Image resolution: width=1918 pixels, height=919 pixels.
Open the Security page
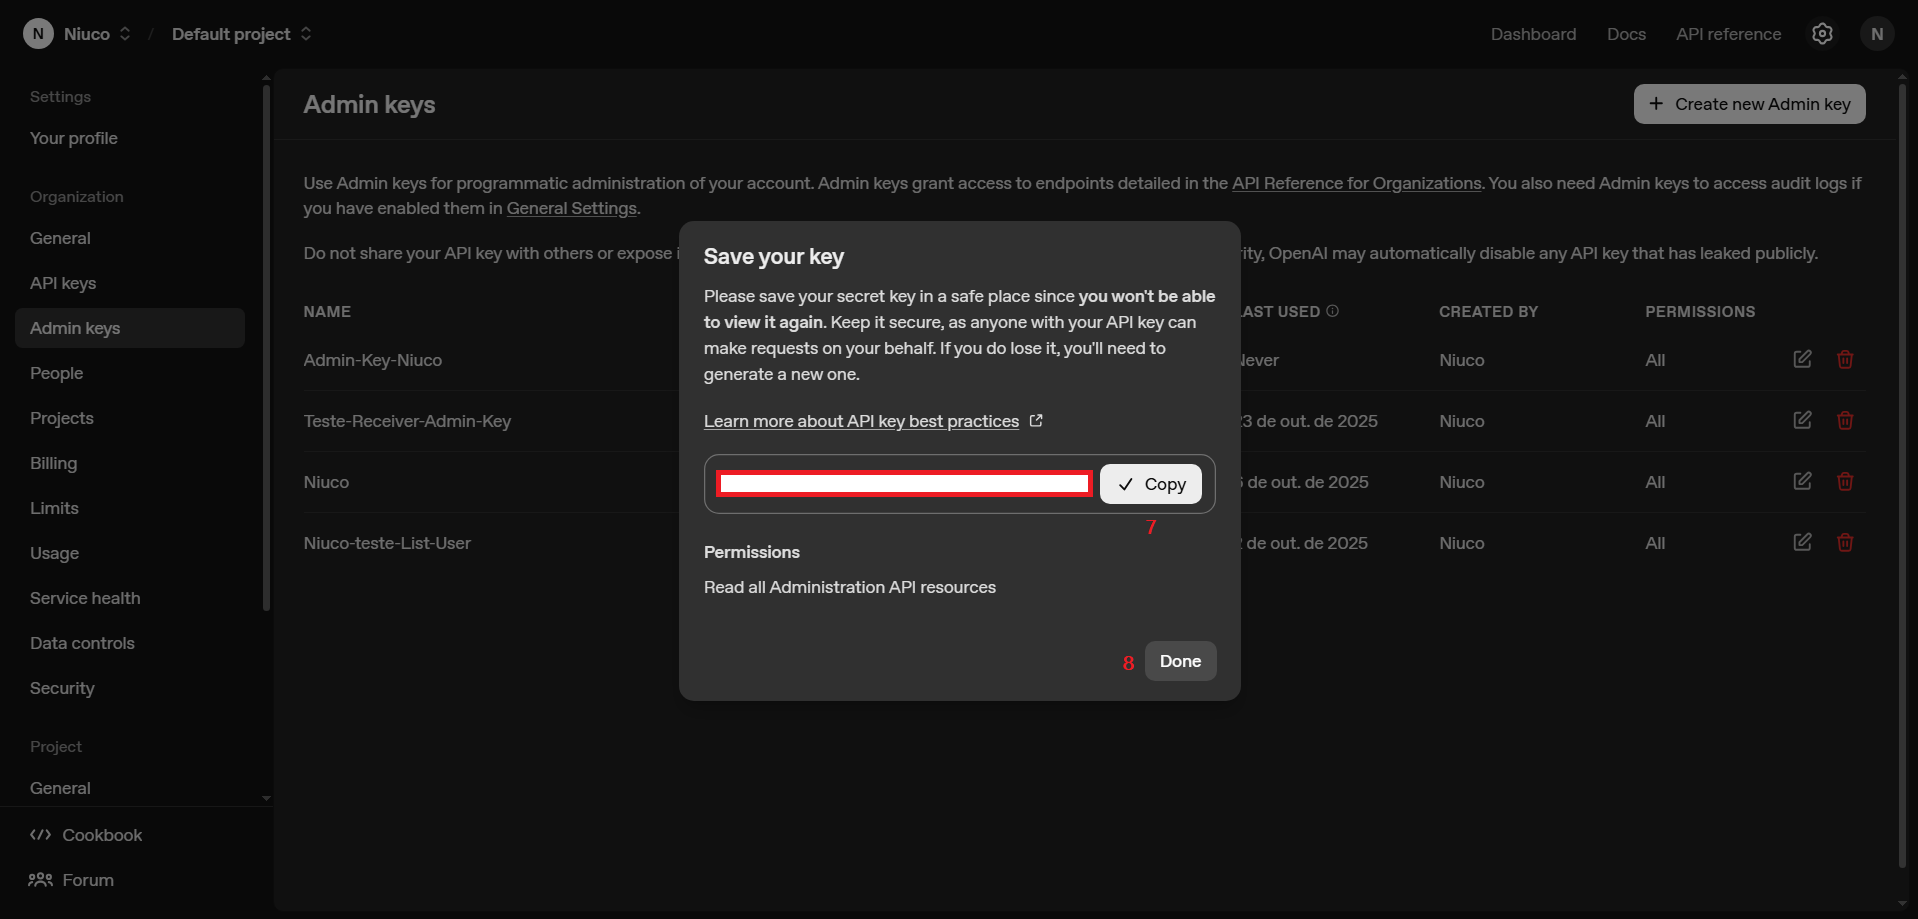coord(62,688)
